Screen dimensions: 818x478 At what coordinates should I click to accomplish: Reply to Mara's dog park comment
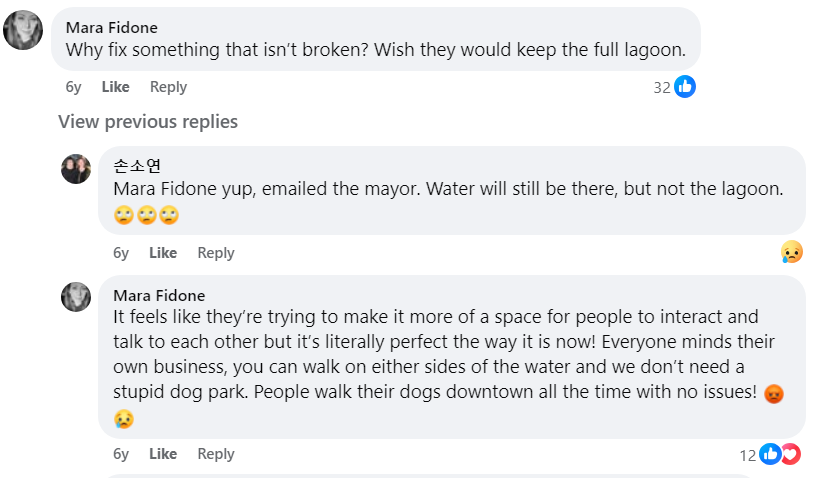pos(215,454)
